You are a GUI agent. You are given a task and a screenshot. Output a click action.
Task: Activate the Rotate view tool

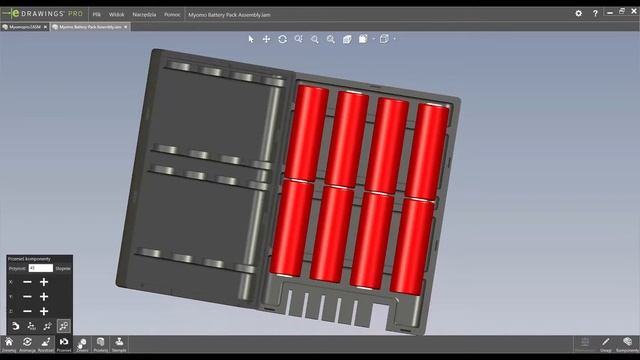tap(282, 39)
